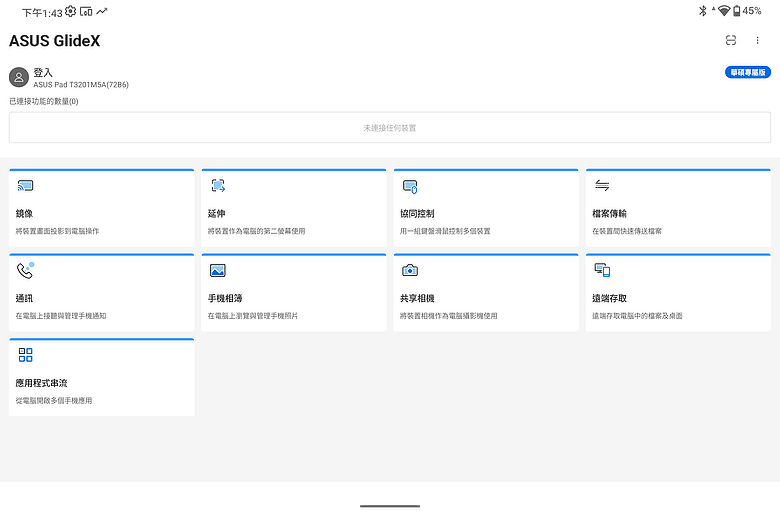Tap the description 在電腦上瀏覽與管理手機照片

[x=253, y=315]
